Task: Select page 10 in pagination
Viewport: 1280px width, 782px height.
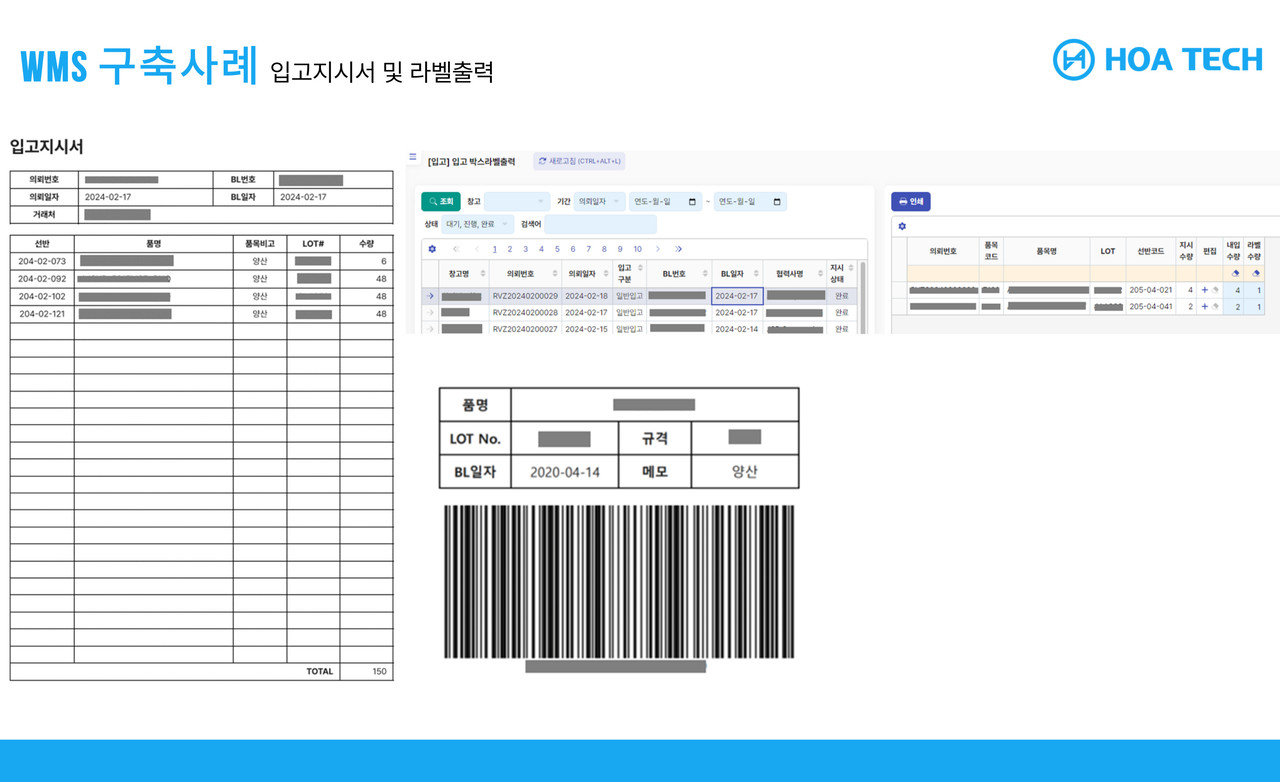Action: (x=637, y=249)
